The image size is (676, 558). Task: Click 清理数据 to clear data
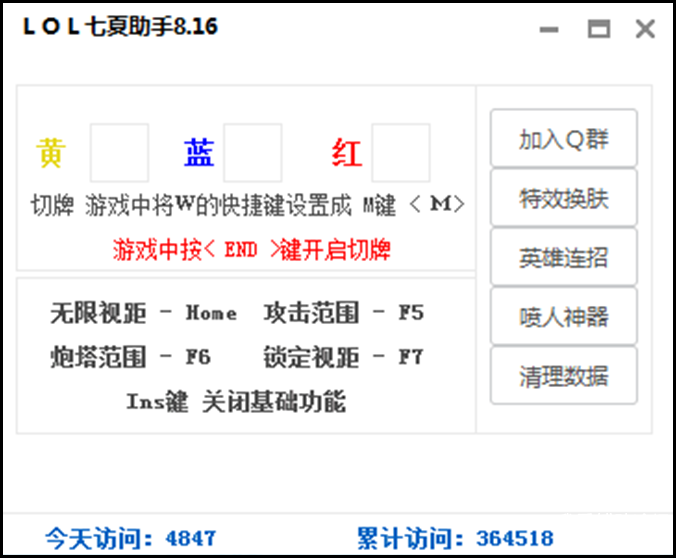(563, 376)
